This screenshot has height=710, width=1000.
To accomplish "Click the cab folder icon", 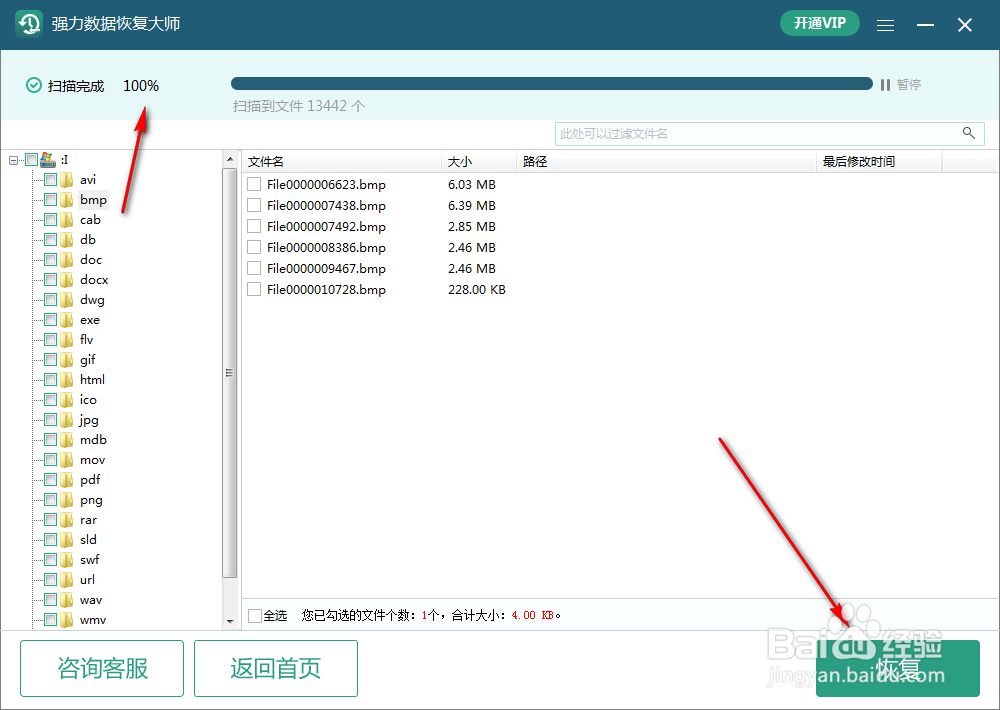I will pos(67,220).
